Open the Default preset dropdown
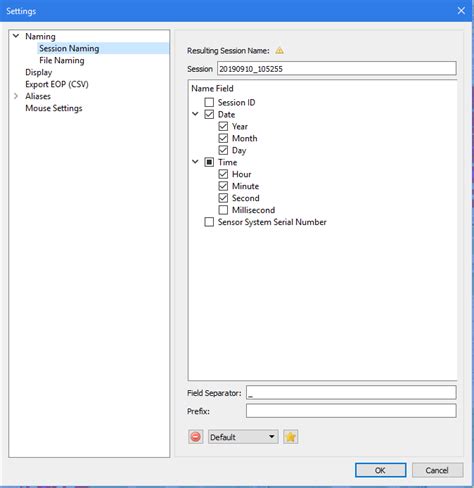The image size is (474, 488). pyautogui.click(x=243, y=437)
